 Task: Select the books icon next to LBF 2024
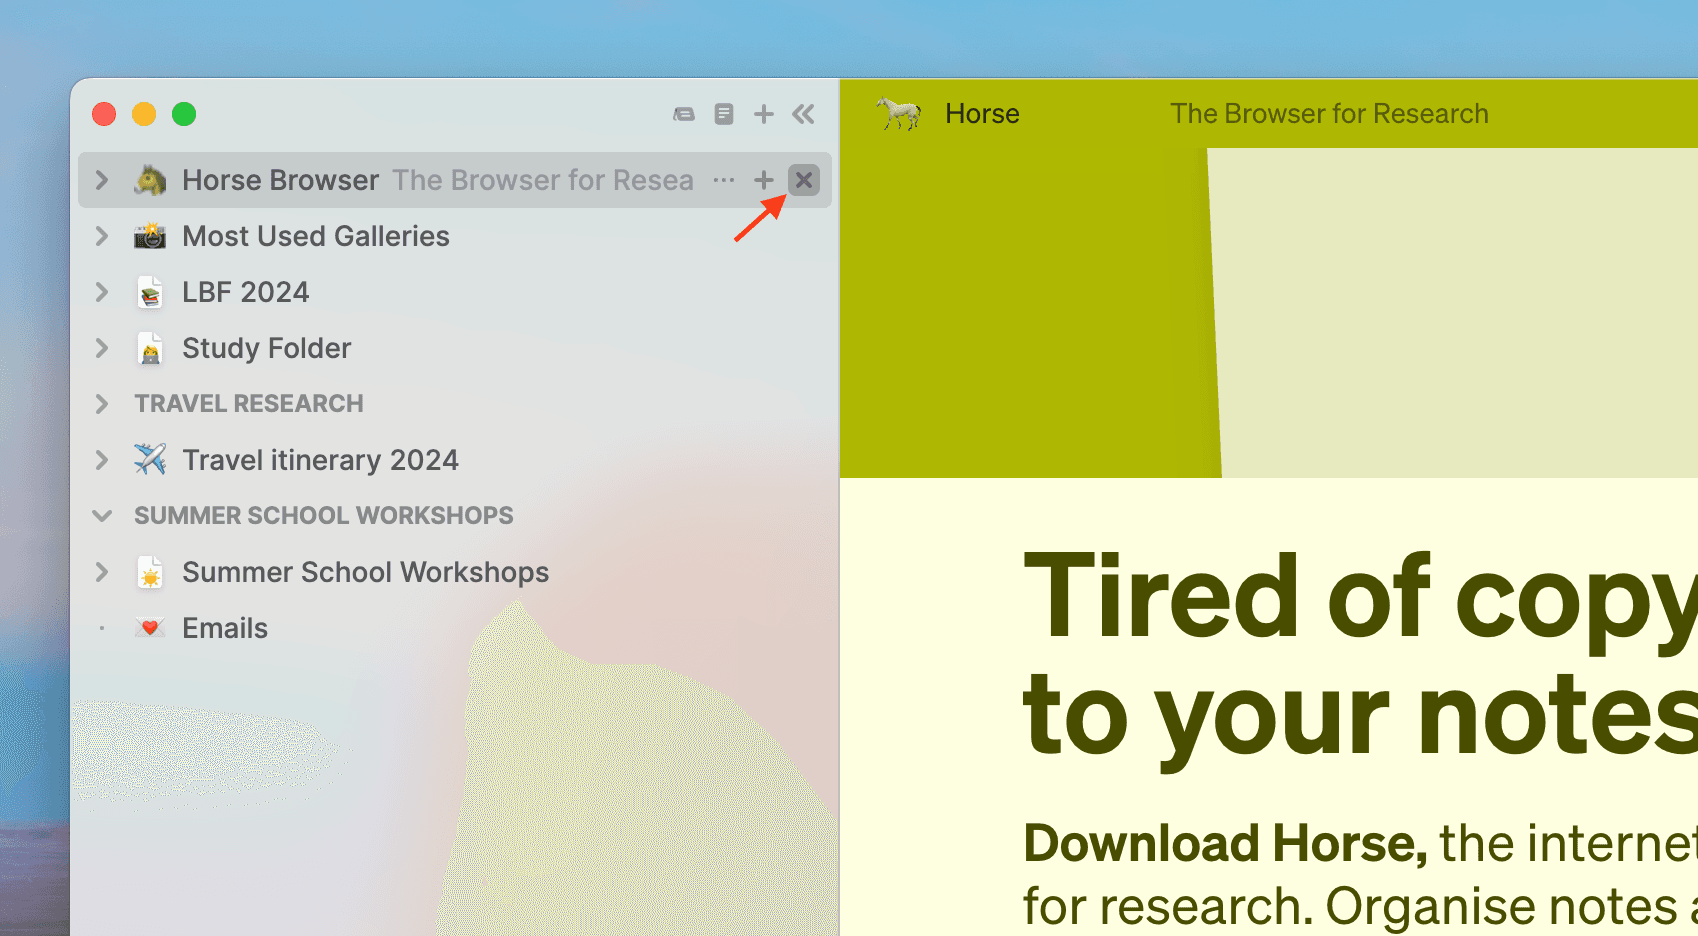[150, 291]
